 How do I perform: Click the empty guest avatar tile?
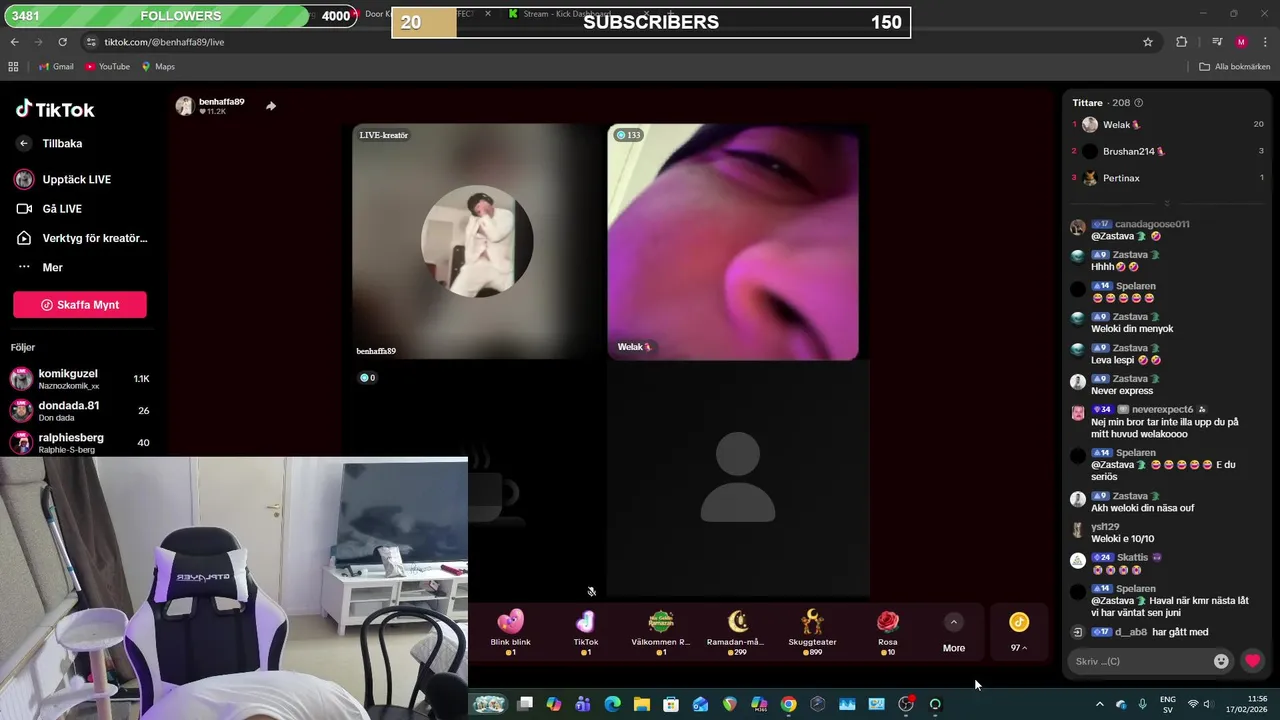[x=738, y=478]
